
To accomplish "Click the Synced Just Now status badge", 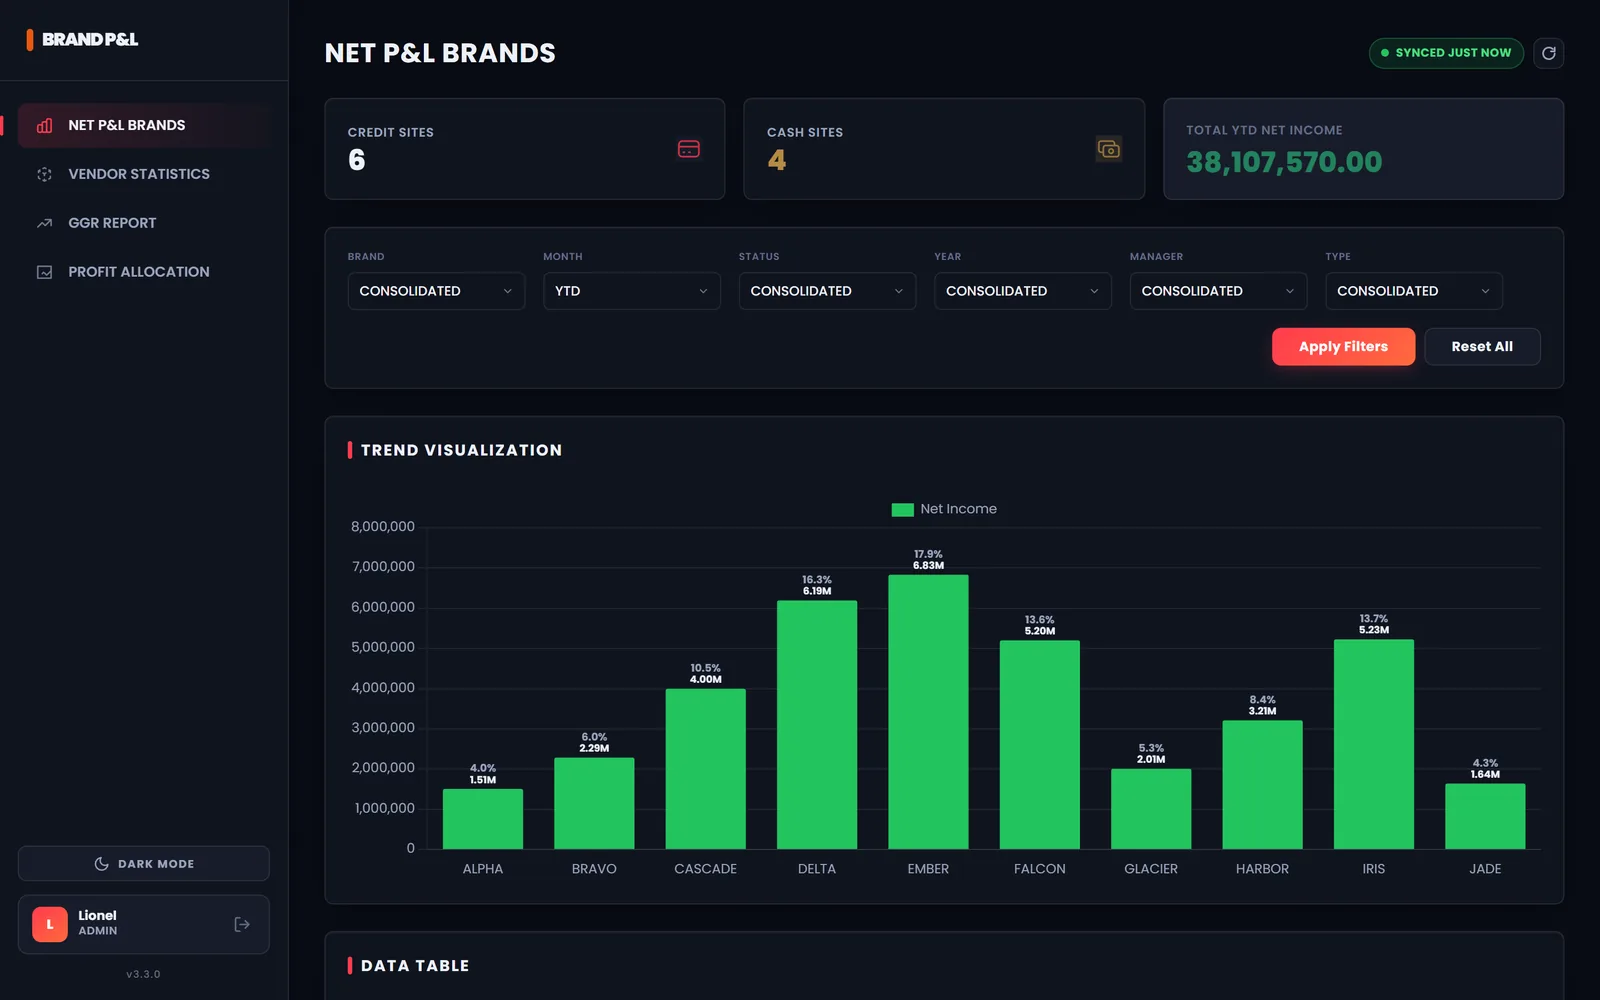I will 1446,53.
